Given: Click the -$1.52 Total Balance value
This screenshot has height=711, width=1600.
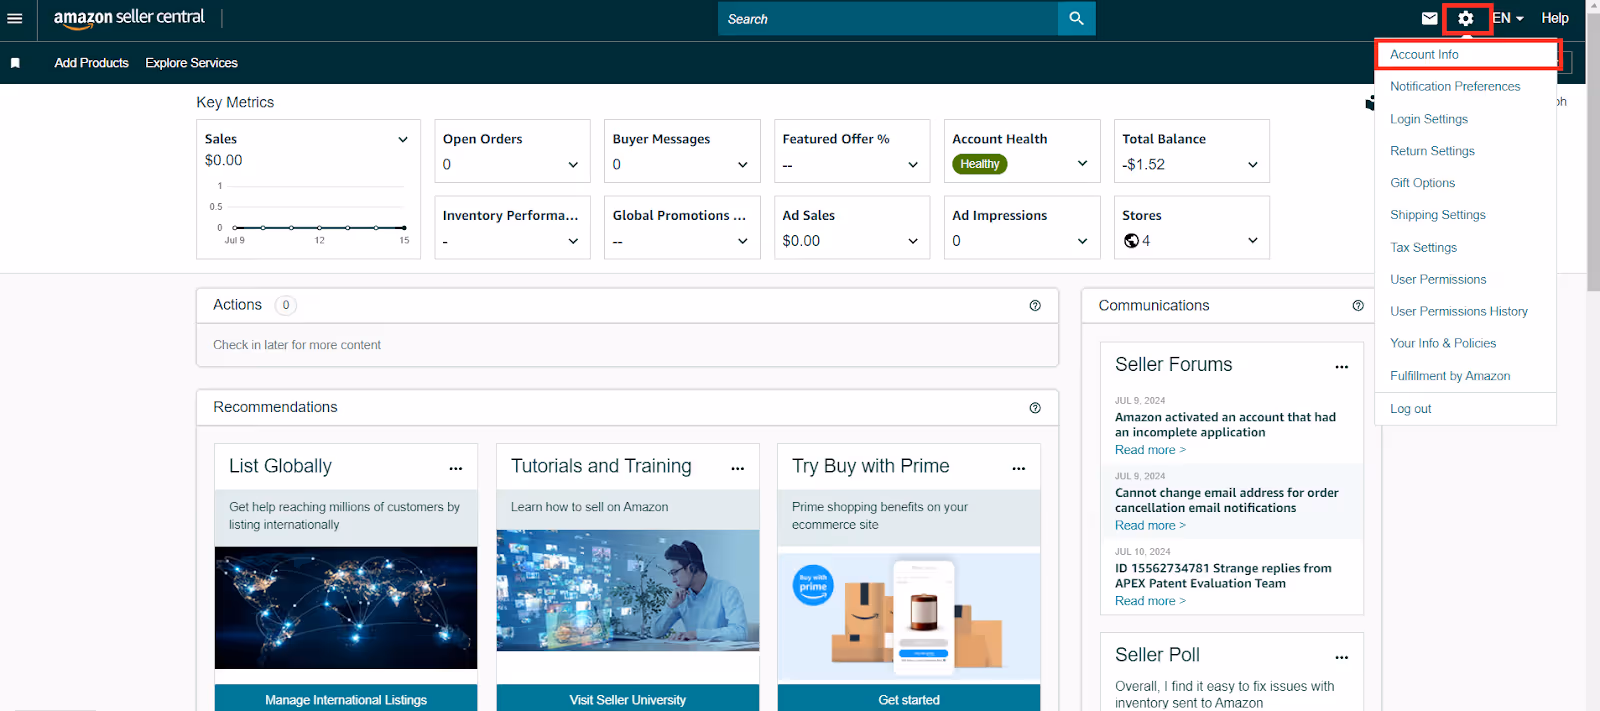Looking at the screenshot, I should click(x=1143, y=165).
